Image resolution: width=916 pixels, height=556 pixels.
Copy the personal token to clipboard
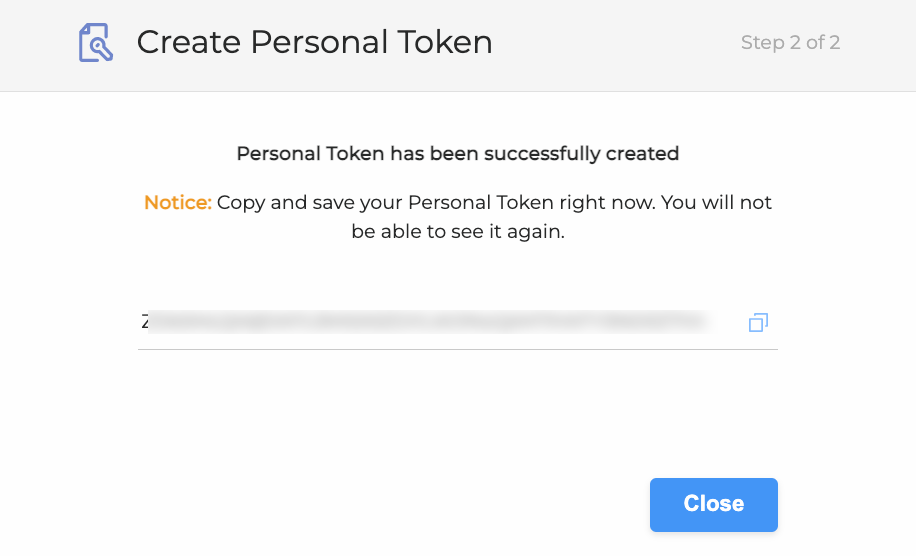[x=758, y=322]
